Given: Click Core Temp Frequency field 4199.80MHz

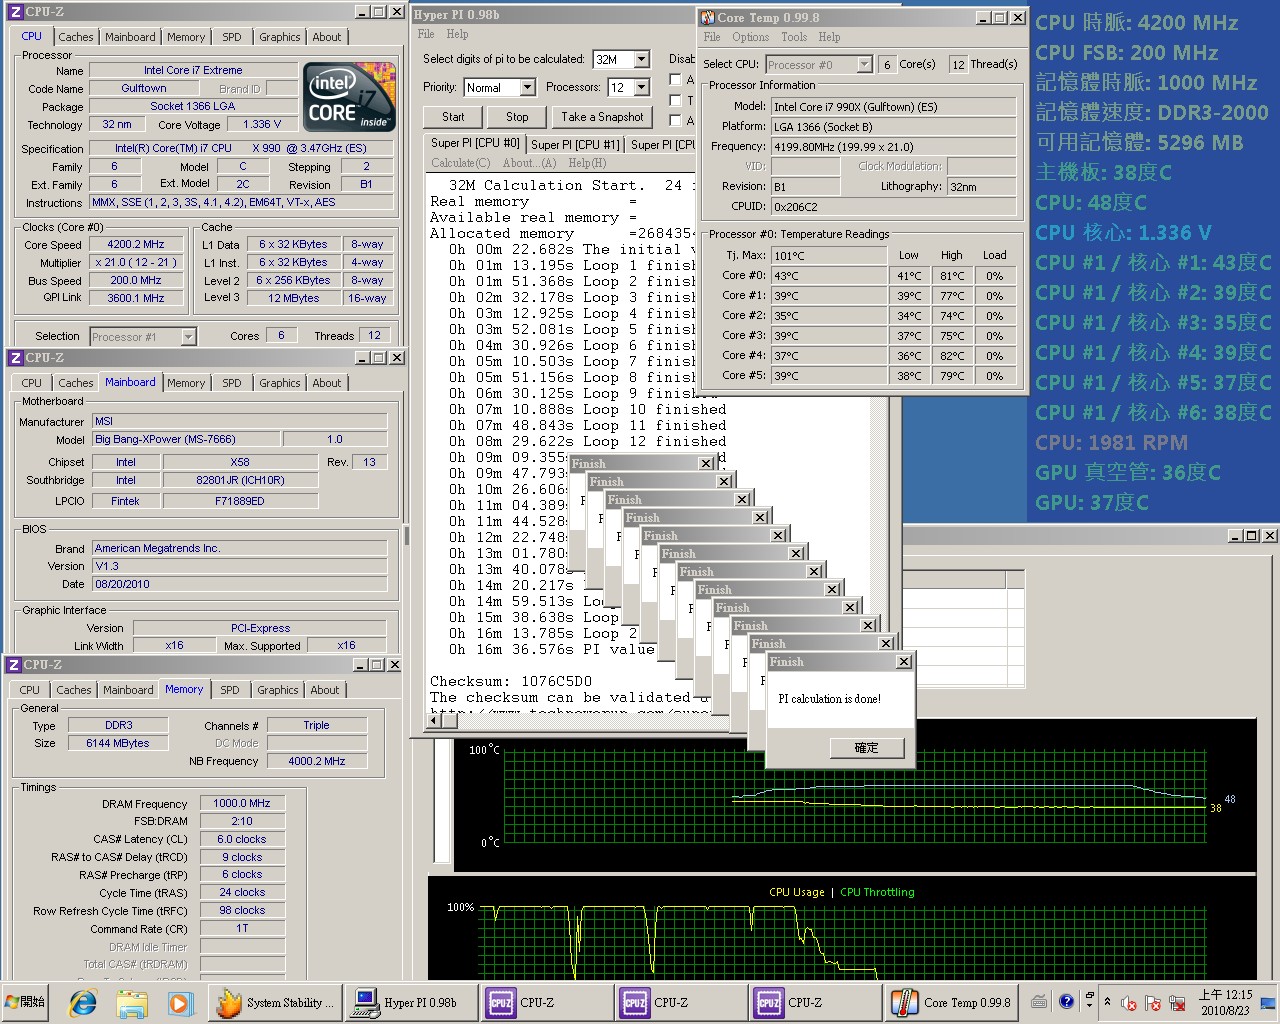Looking at the screenshot, I should click(894, 147).
